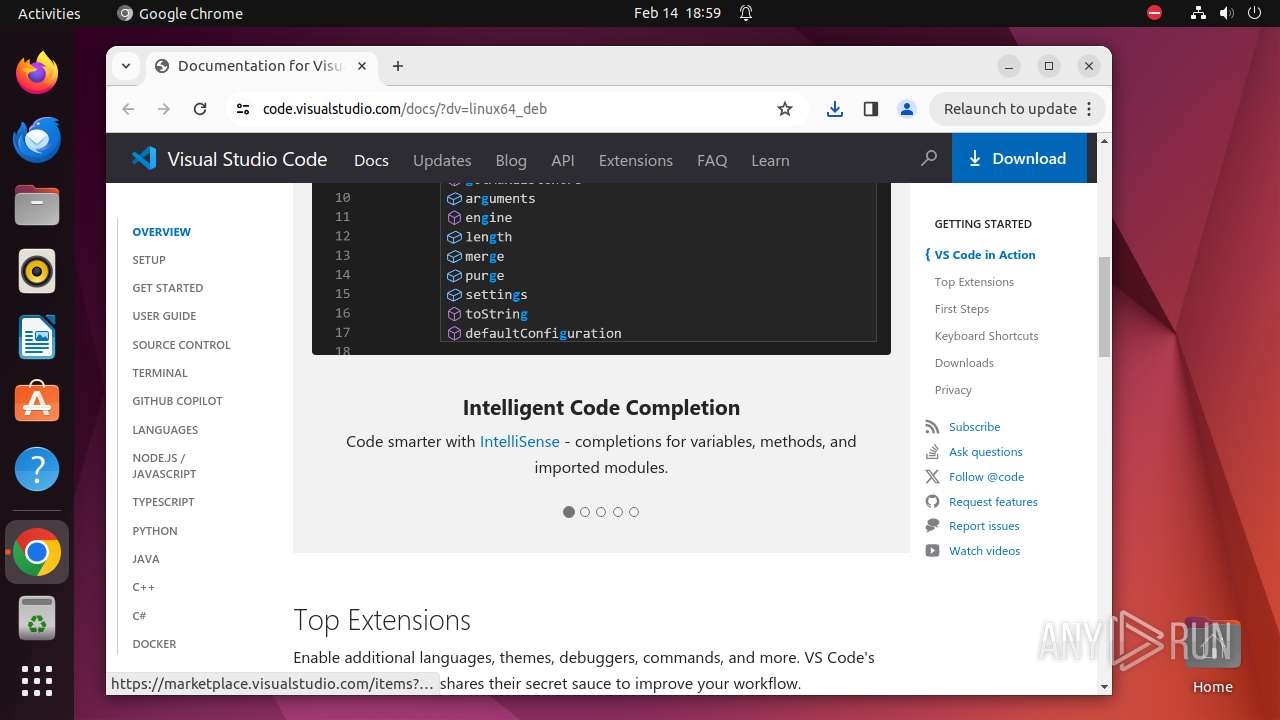Click the page vertical scrollbar thumb
Viewport: 1280px width, 720px height.
[1104, 306]
